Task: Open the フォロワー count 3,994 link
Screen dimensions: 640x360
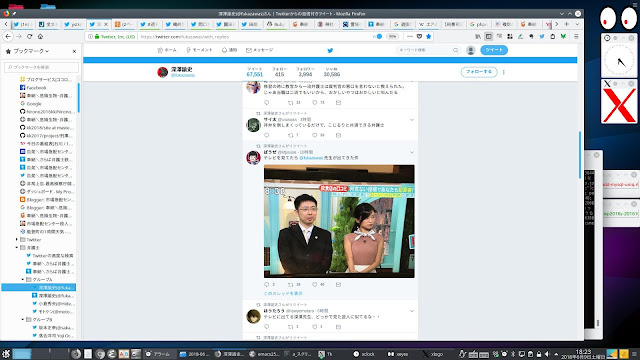Action: pyautogui.click(x=305, y=72)
